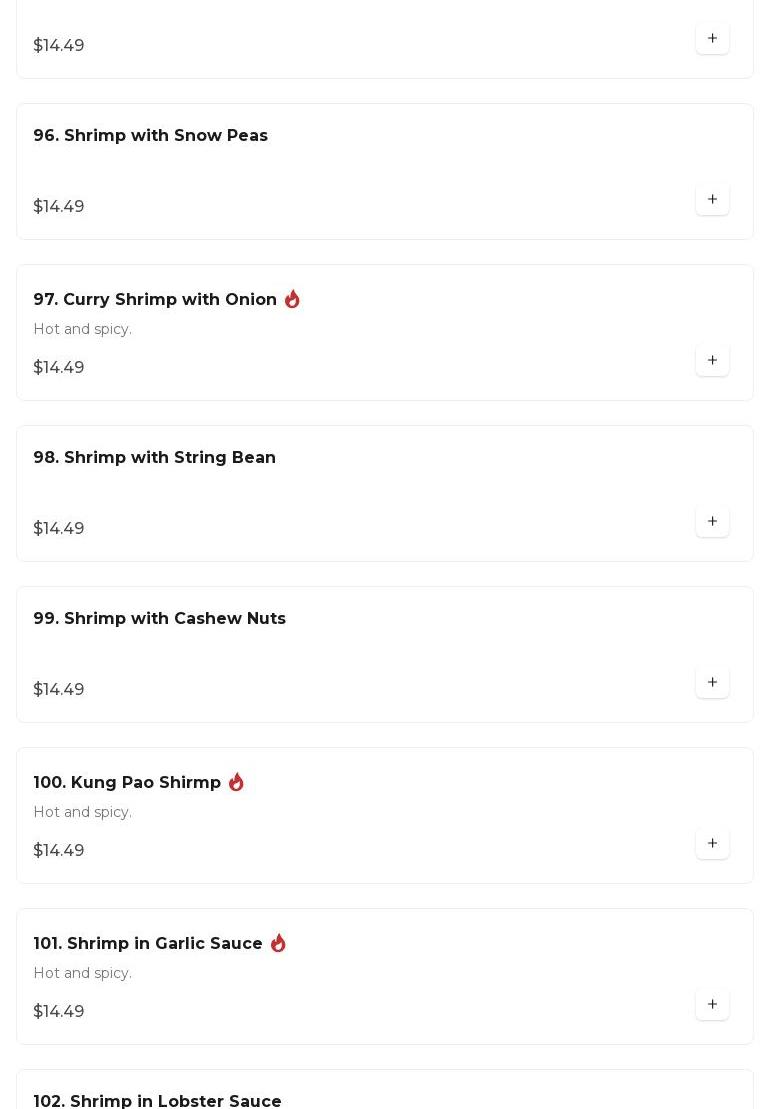The image size is (770, 1109).
Task: Click plus icon for Curry Shrimp with Onion
Action: pos(712,361)
